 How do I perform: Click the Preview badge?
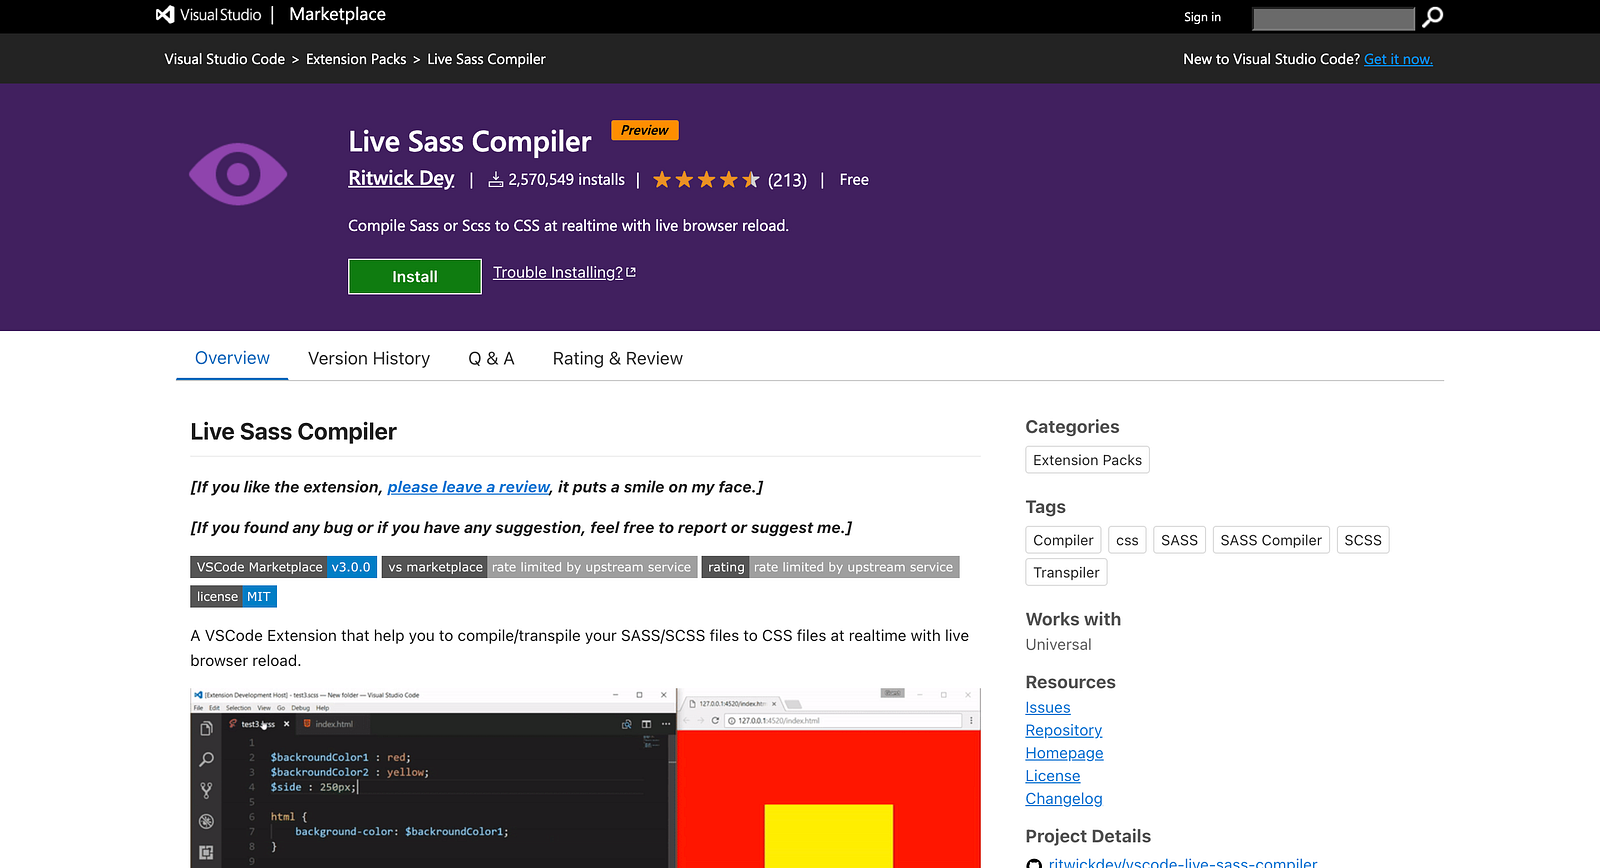point(645,130)
